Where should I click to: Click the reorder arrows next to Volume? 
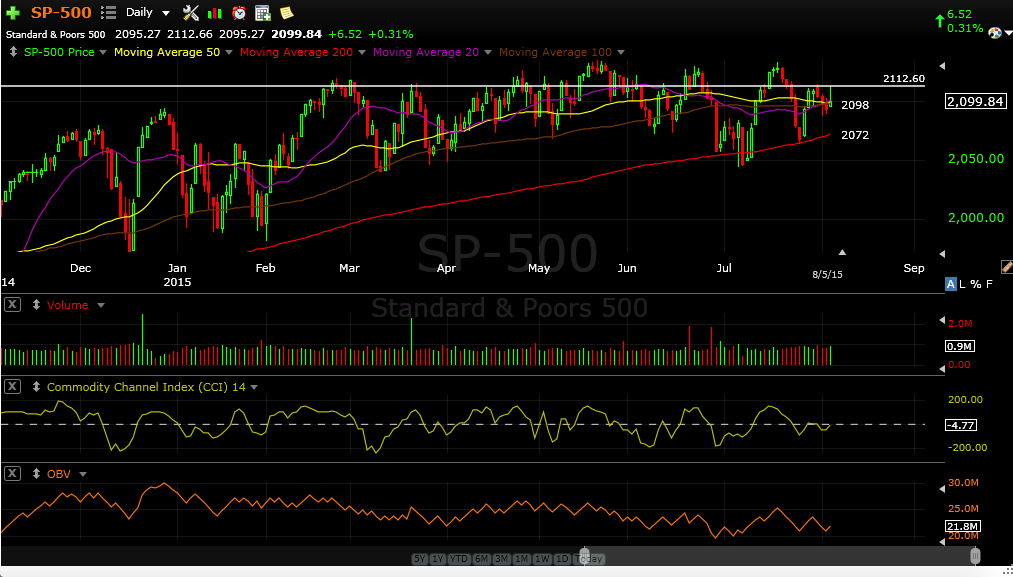pyautogui.click(x=37, y=305)
